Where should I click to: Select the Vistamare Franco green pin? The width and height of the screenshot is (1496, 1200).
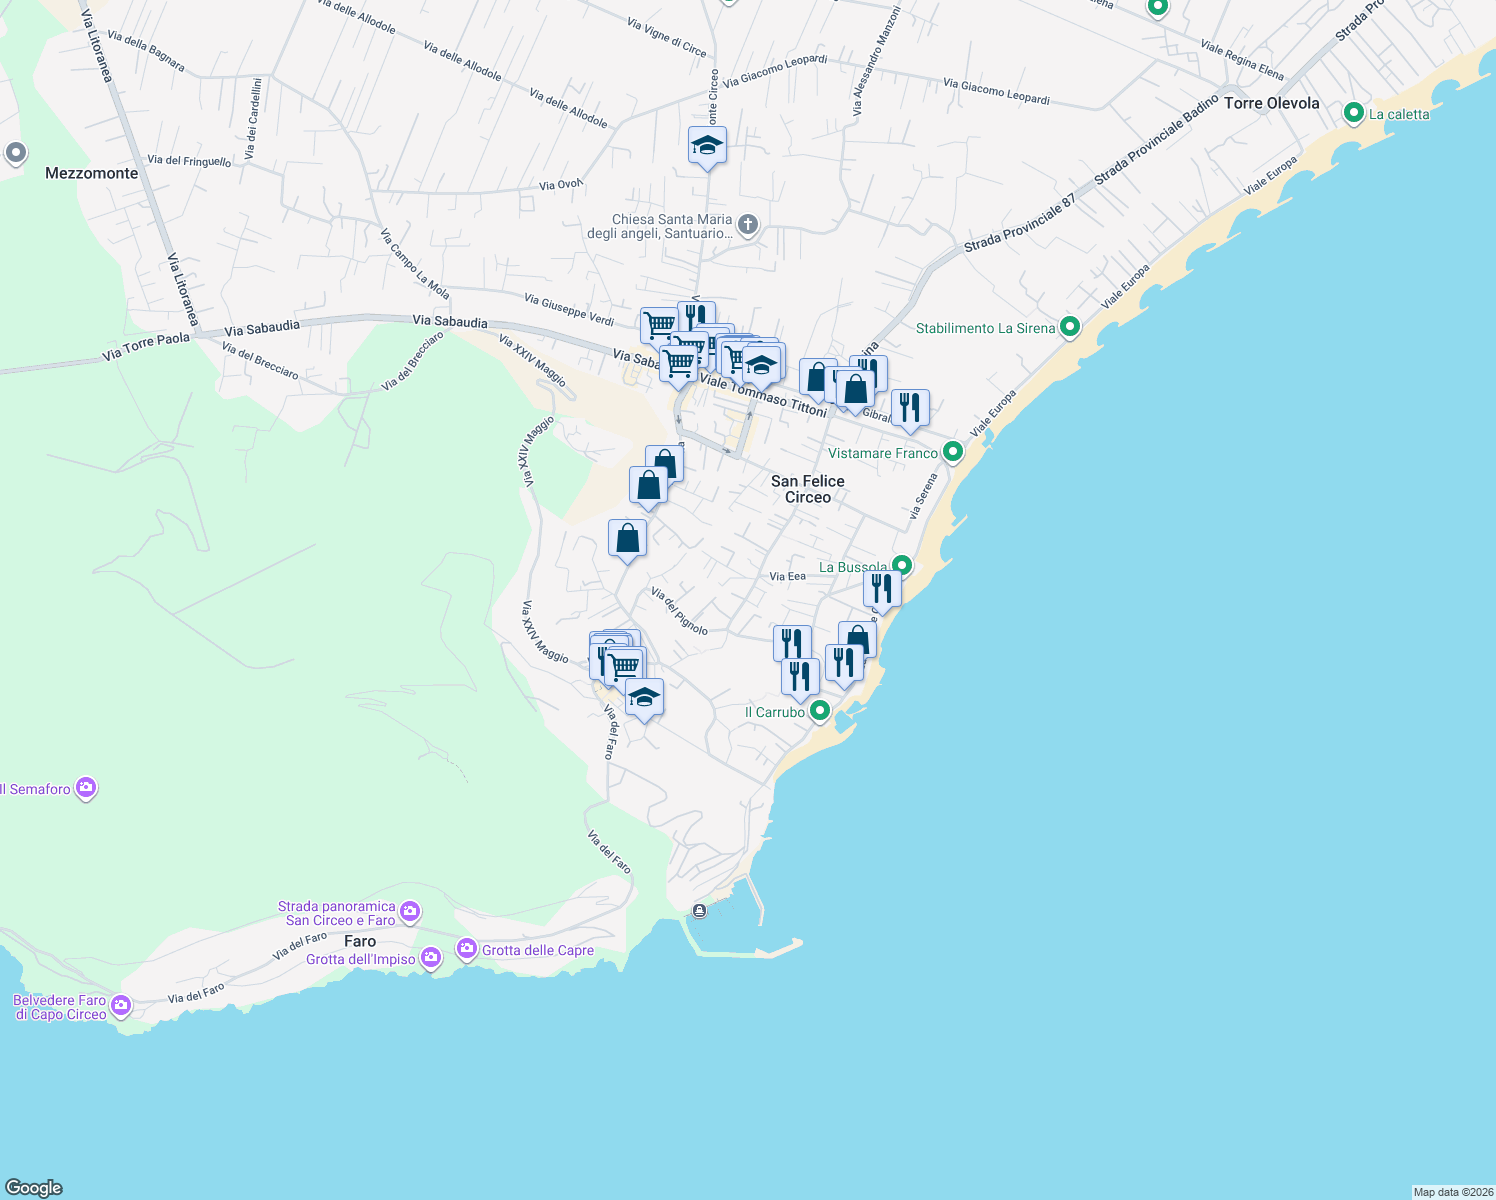[x=951, y=452]
